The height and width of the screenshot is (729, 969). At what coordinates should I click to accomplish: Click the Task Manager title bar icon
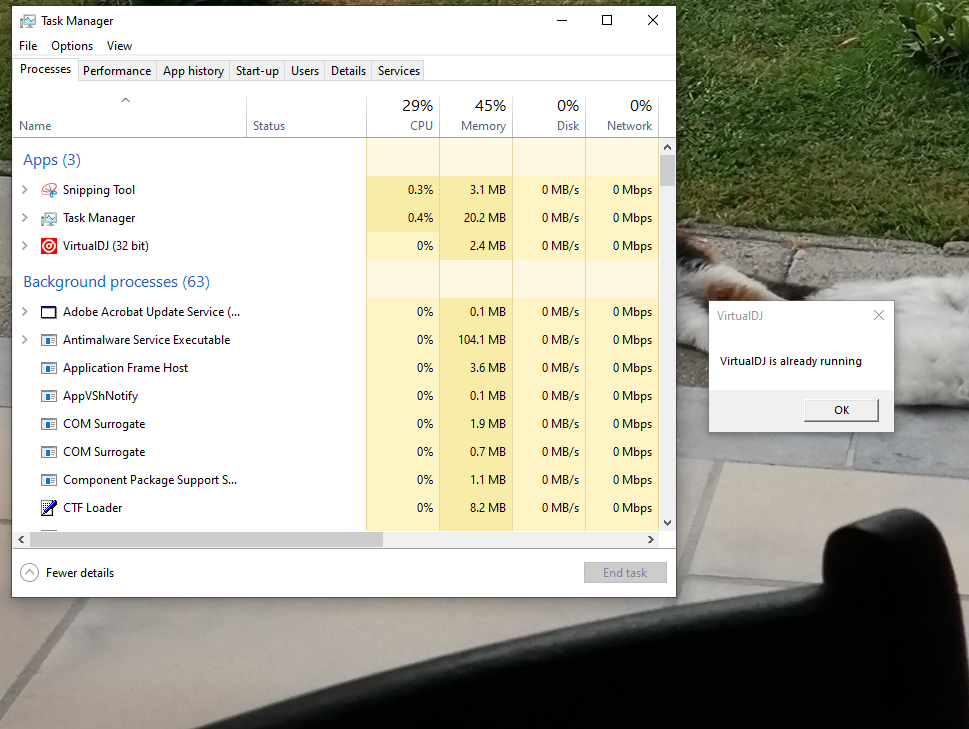point(28,21)
